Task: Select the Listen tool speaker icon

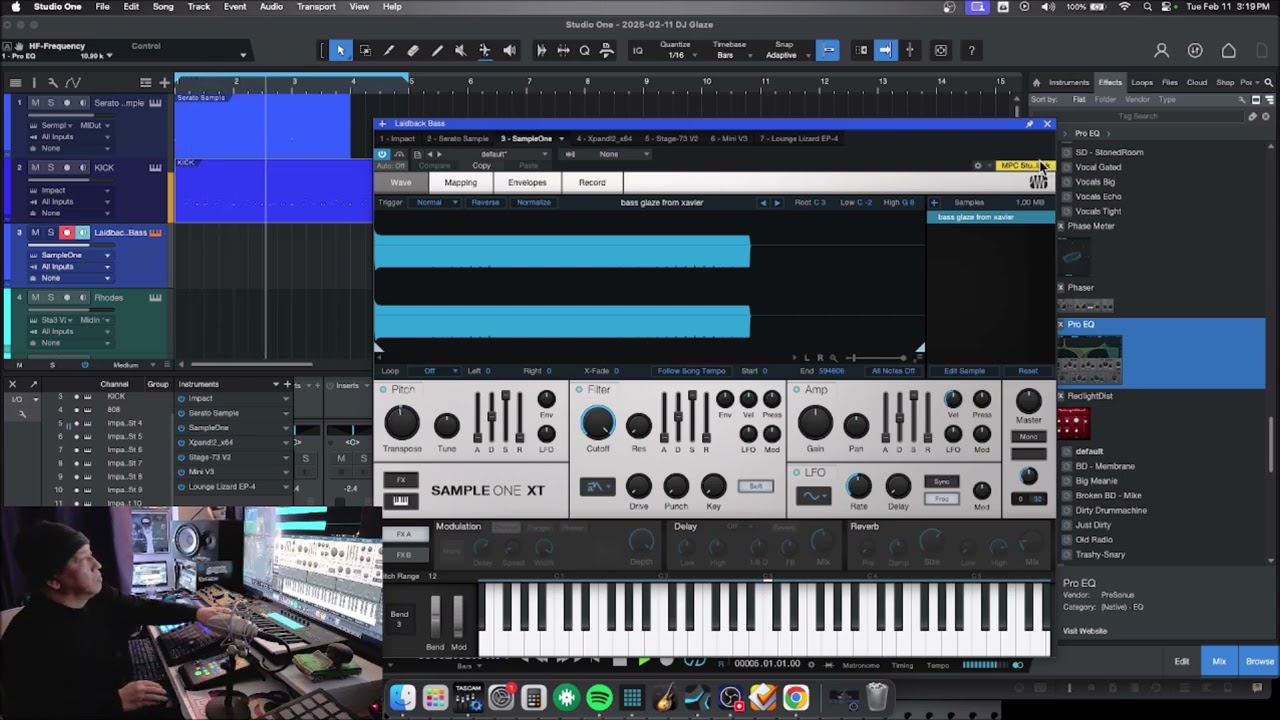Action: (509, 50)
